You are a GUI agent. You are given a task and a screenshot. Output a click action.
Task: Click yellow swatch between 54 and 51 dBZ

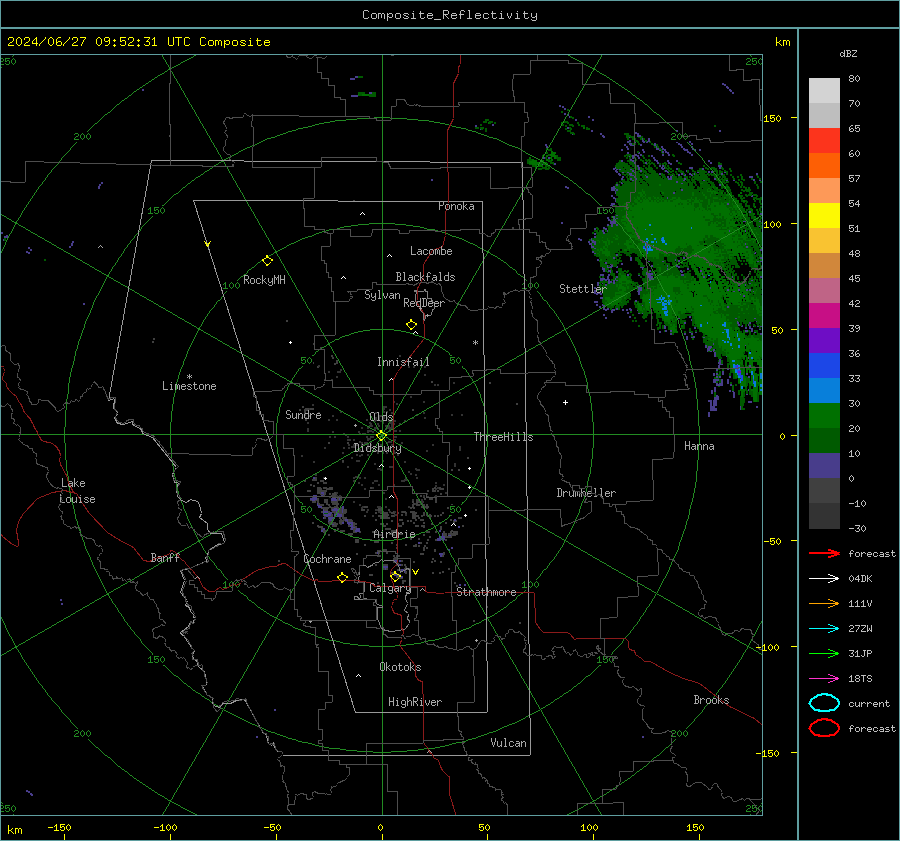point(824,215)
